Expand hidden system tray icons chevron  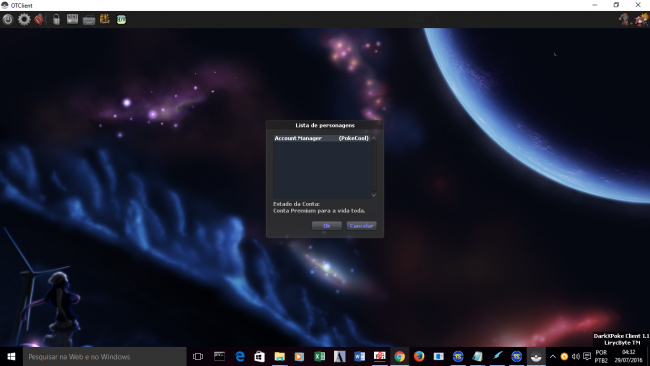(553, 356)
